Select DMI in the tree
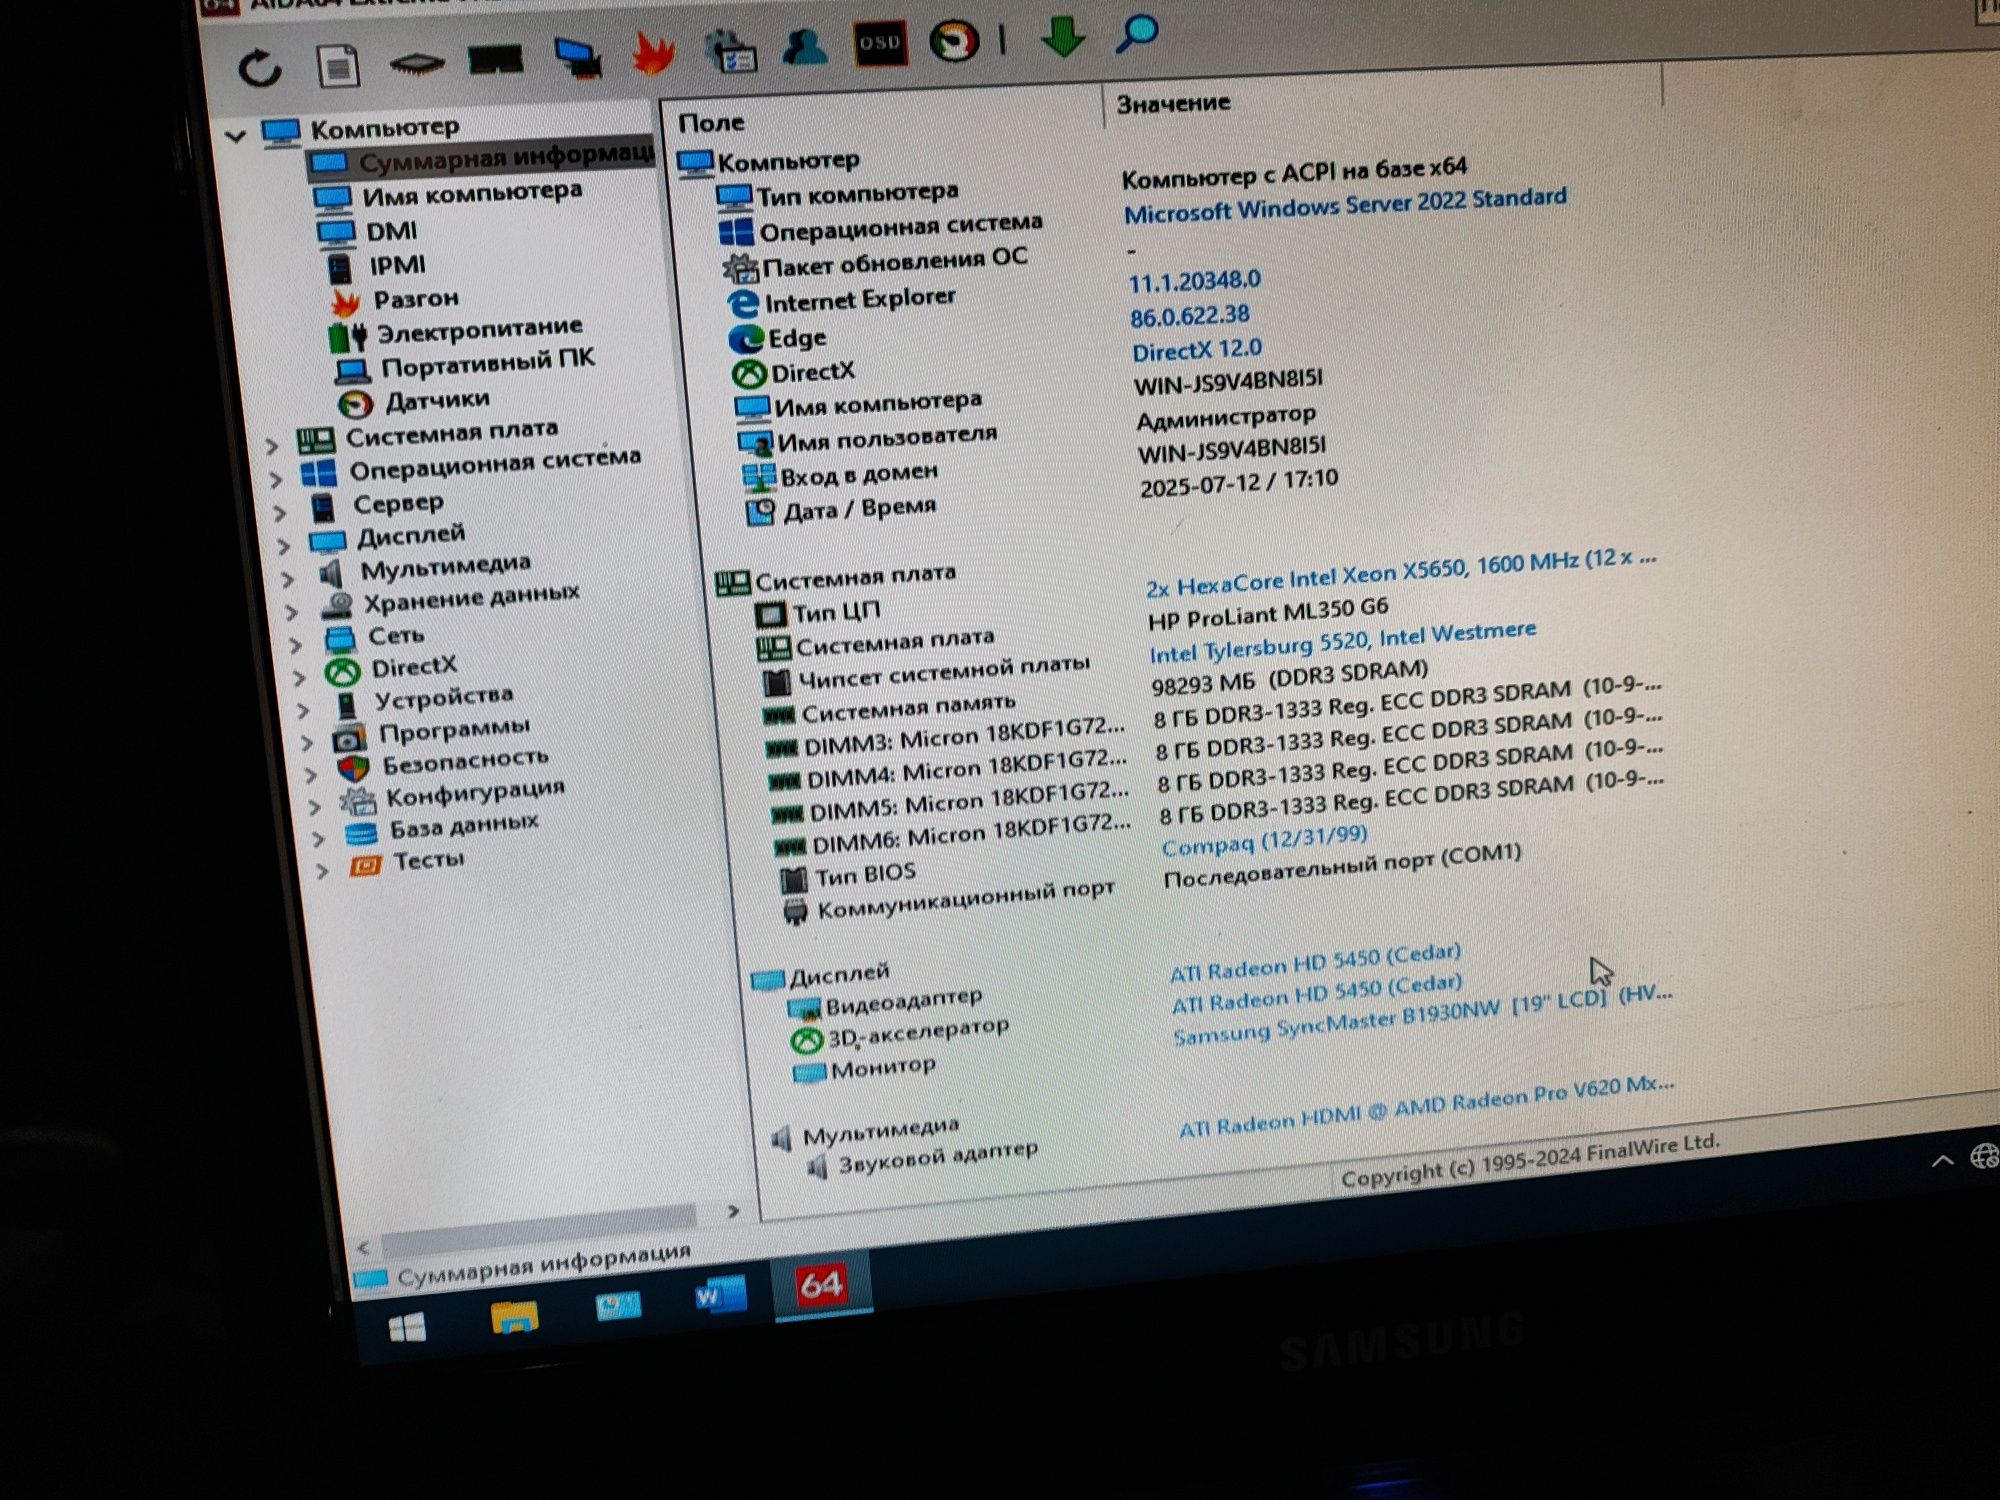2000x1500 pixels. click(367, 232)
